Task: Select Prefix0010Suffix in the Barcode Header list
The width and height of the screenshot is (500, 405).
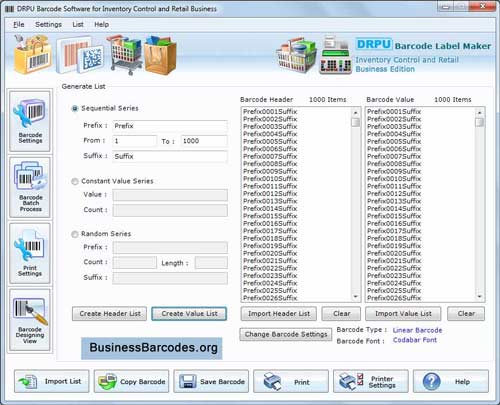Action: point(270,179)
